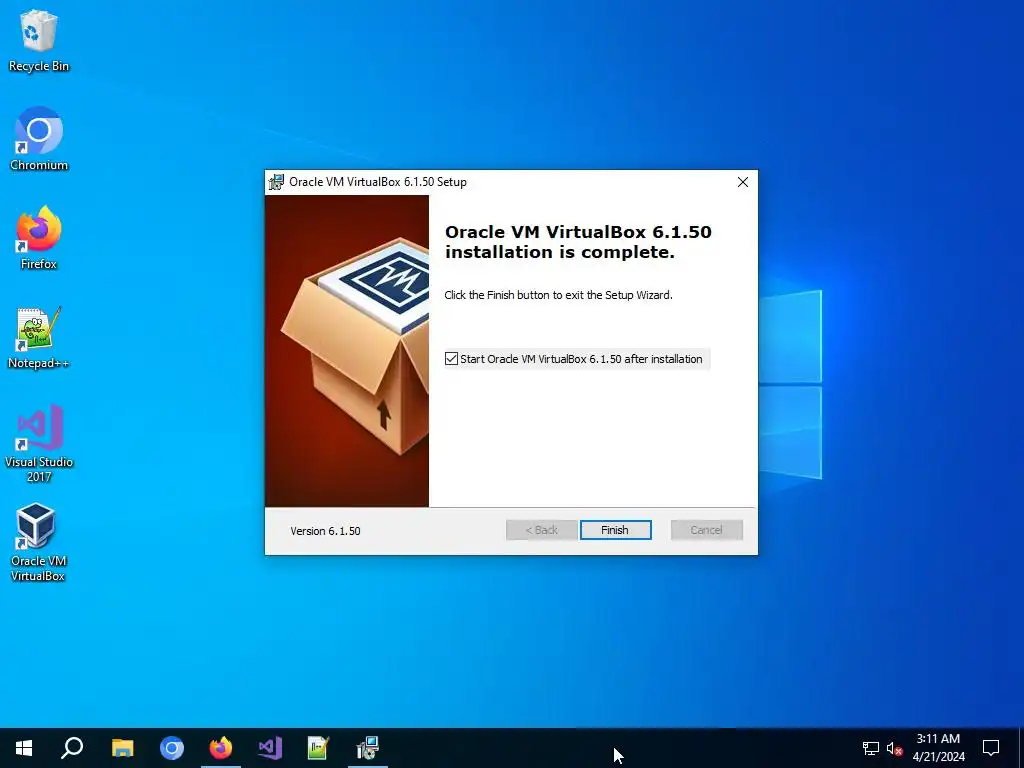
Task: Open the Action Center notifications icon
Action: tap(991, 748)
